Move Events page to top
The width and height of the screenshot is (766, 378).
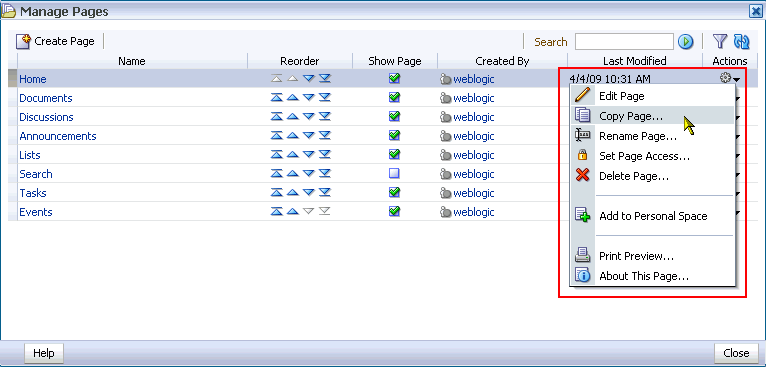277,212
